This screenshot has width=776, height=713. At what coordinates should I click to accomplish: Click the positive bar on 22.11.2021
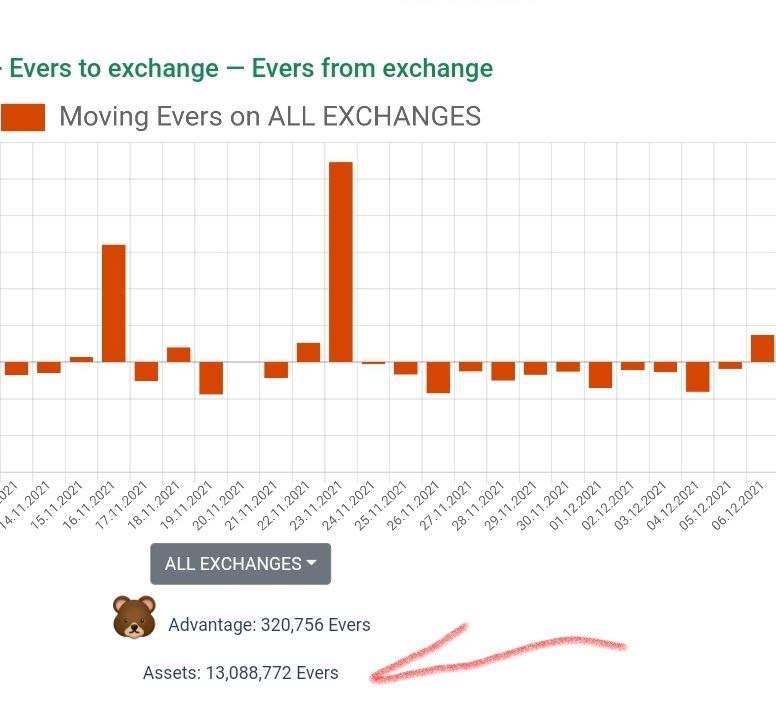(x=308, y=352)
